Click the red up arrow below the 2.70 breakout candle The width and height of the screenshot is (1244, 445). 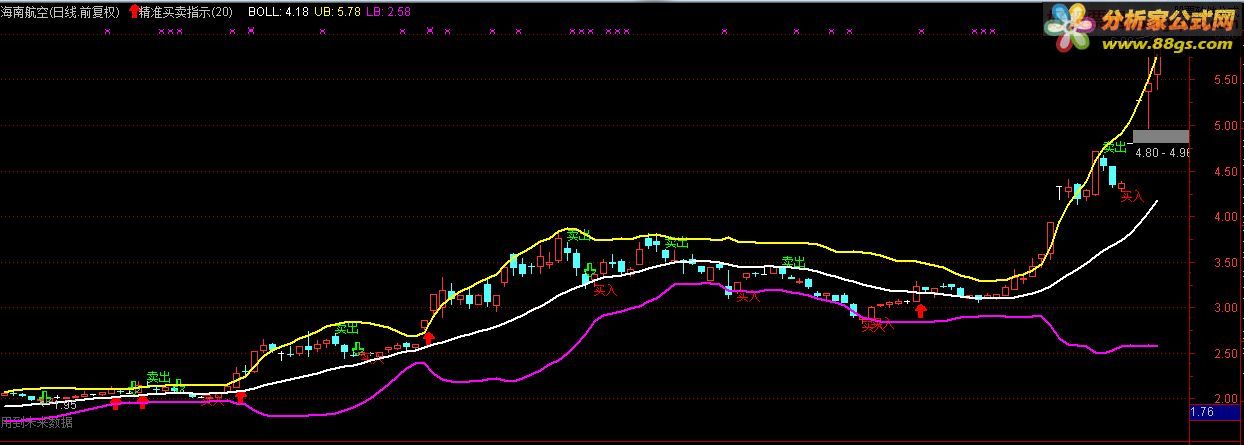429,339
